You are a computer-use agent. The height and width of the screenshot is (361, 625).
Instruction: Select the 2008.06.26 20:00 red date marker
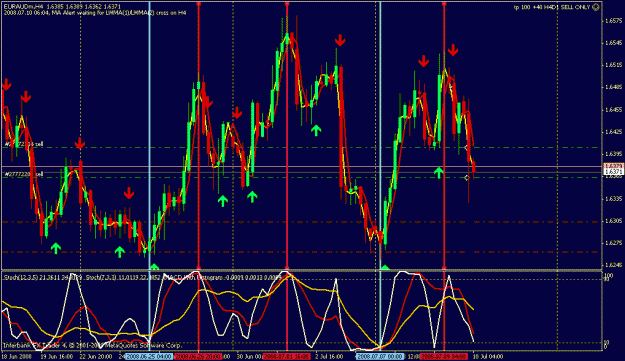tap(199, 356)
